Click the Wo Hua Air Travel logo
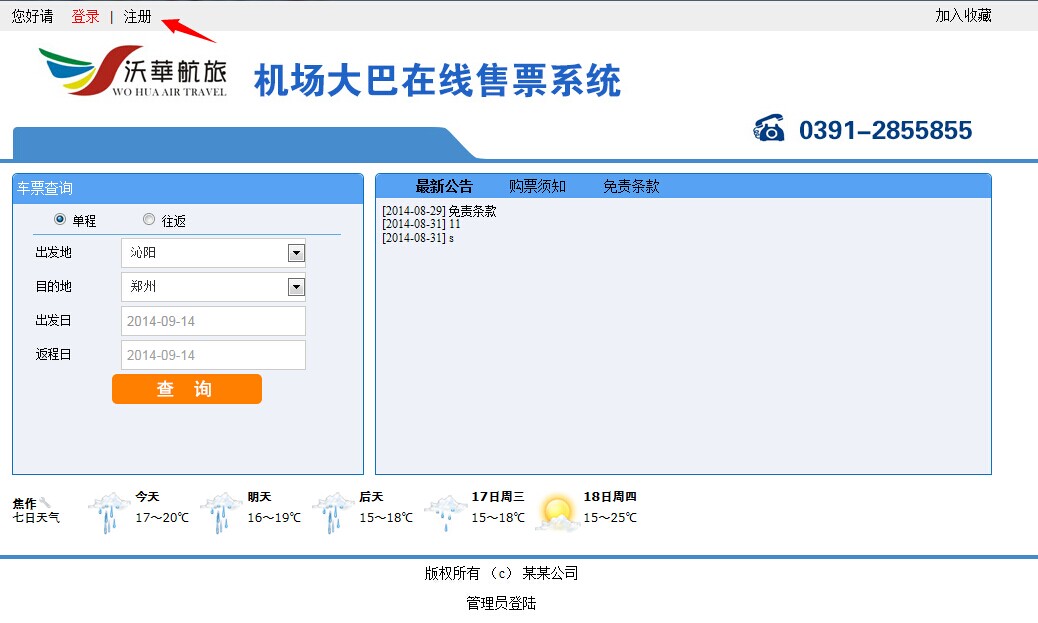Image resolution: width=1038 pixels, height=623 pixels. point(132,72)
